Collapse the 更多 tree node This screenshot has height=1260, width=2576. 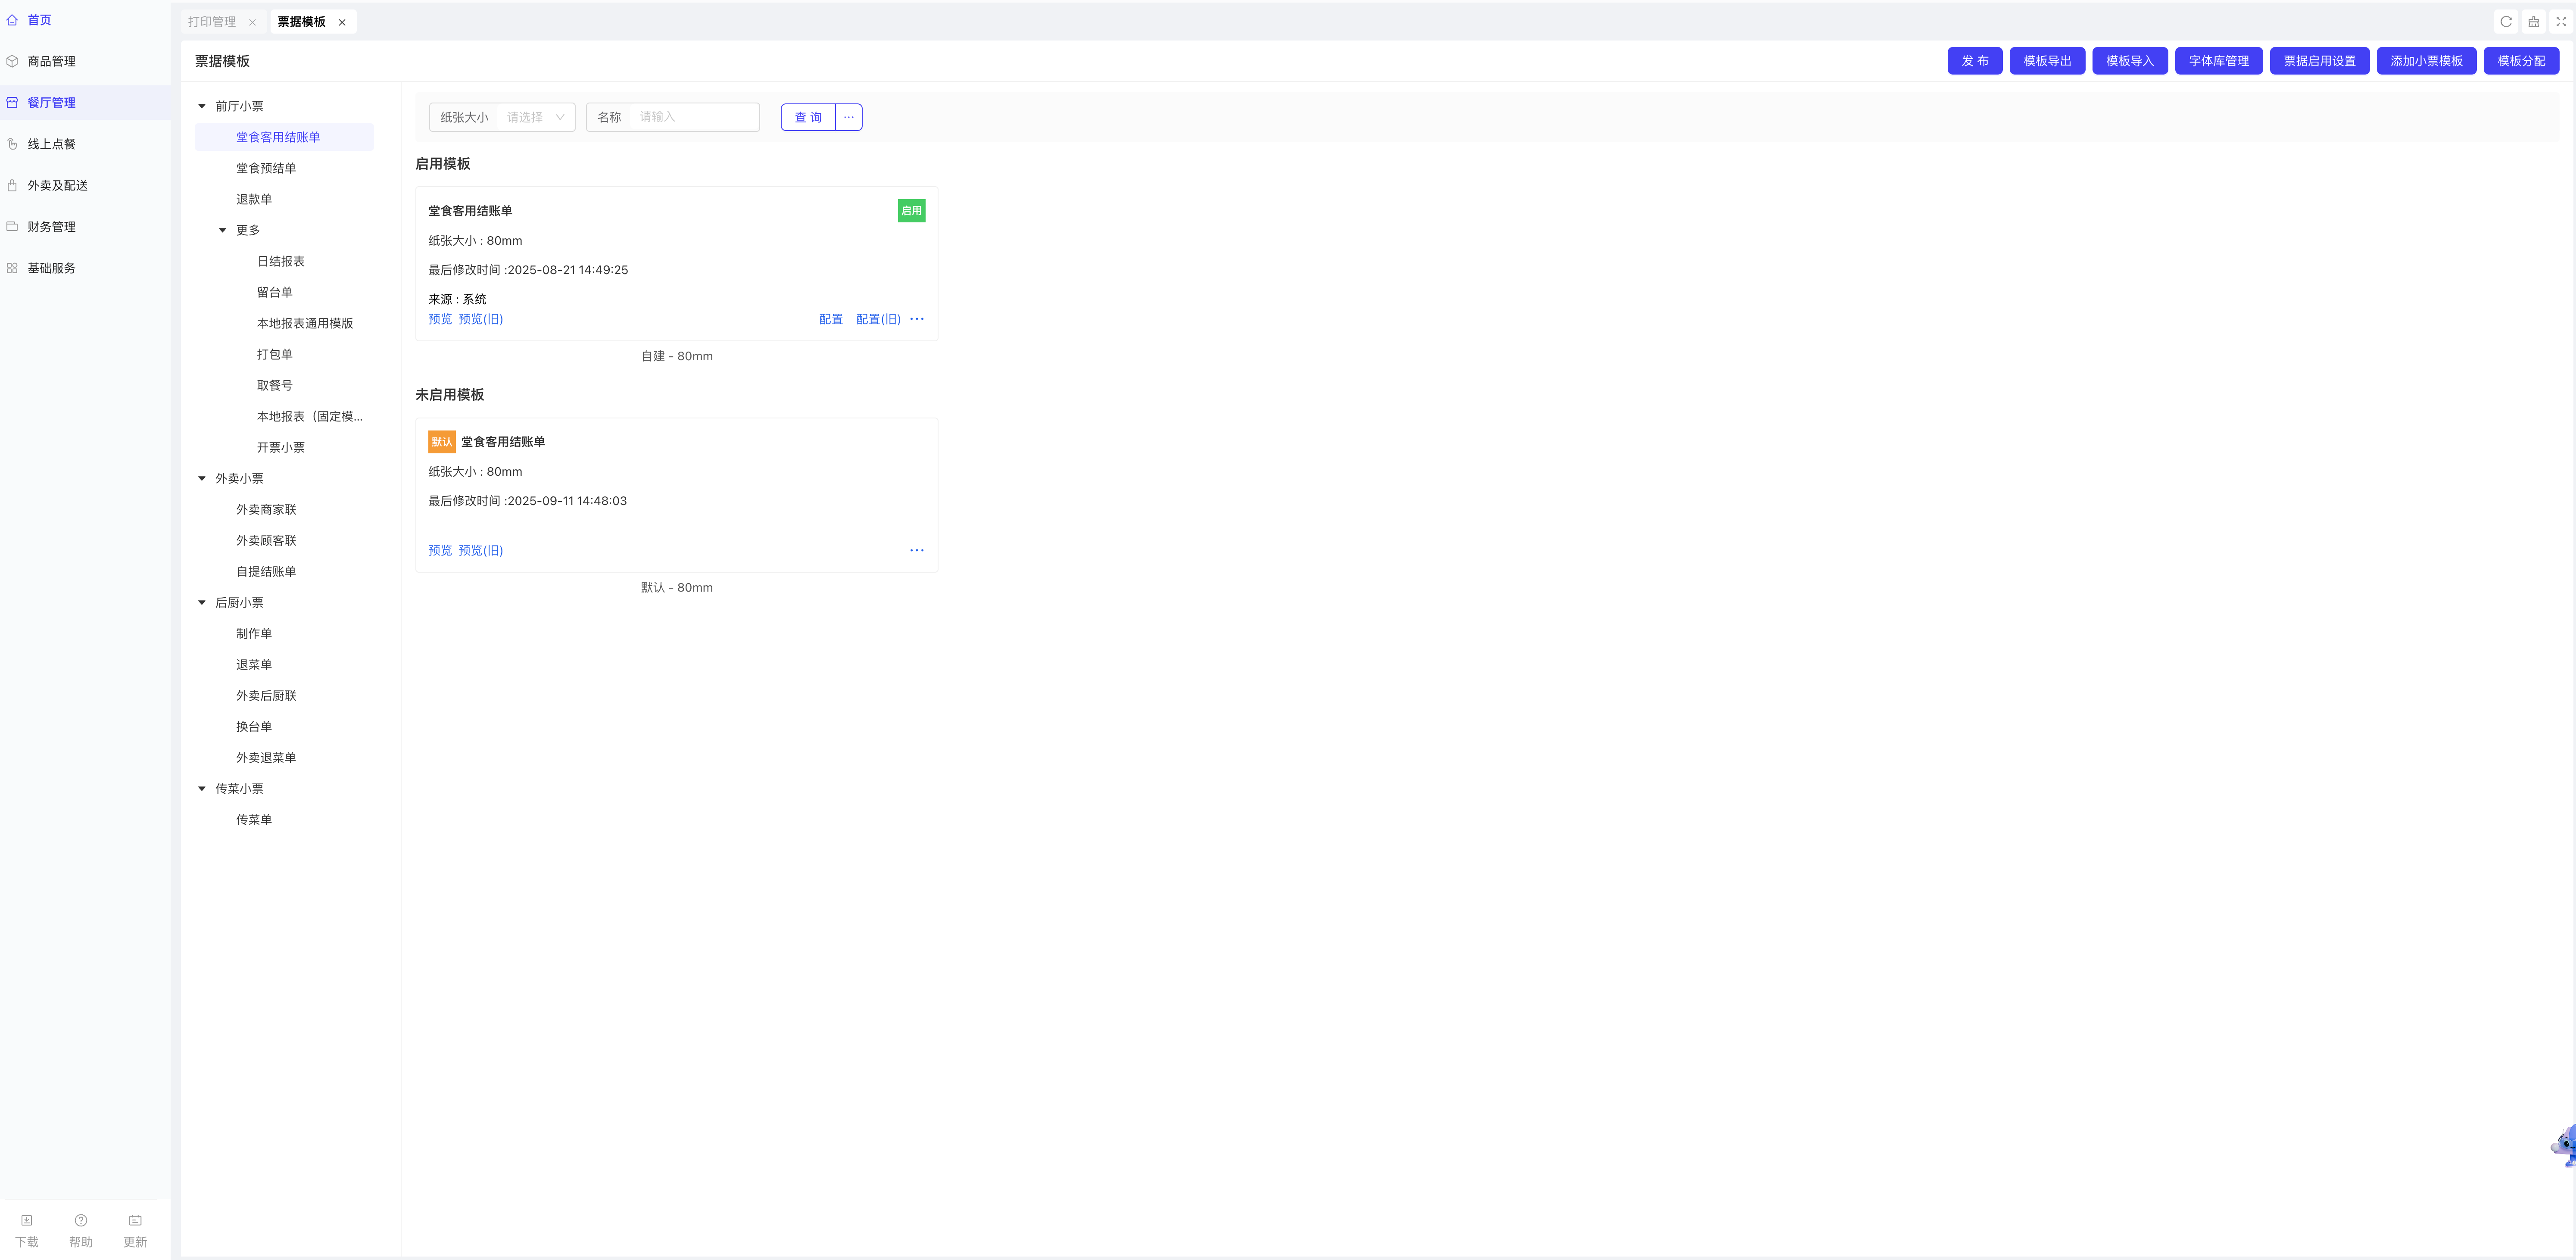click(223, 230)
